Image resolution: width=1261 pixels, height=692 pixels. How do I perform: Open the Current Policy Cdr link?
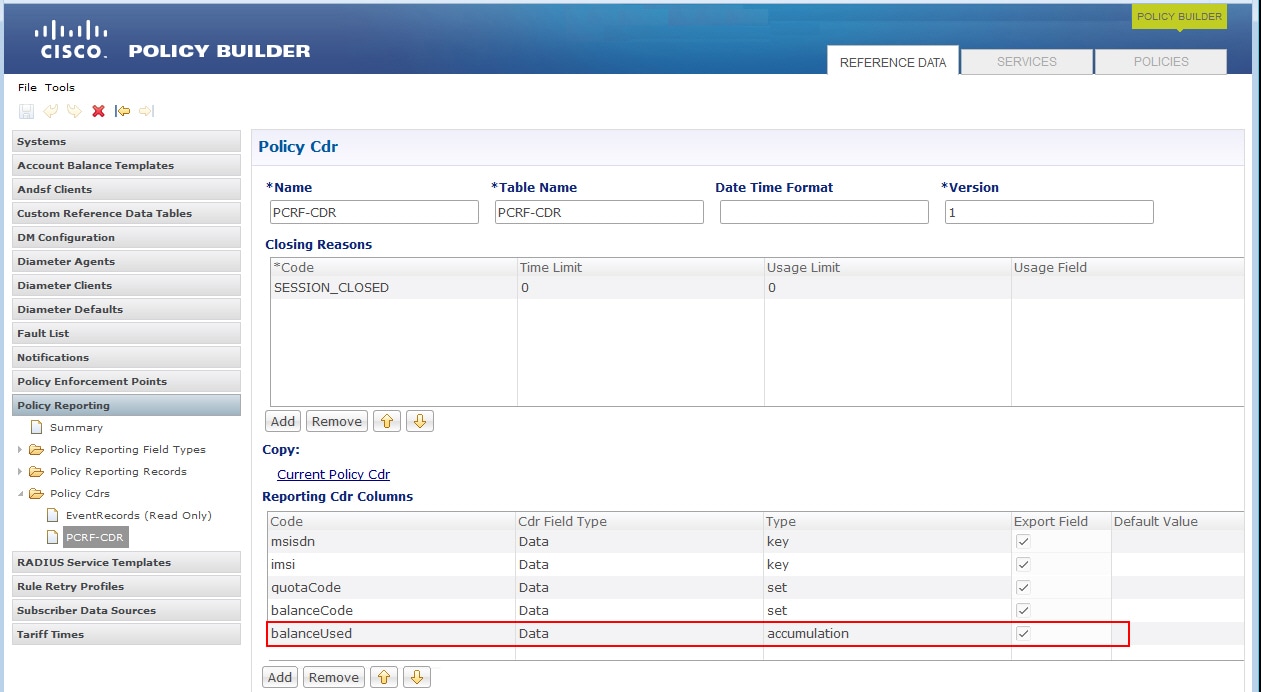(x=333, y=475)
